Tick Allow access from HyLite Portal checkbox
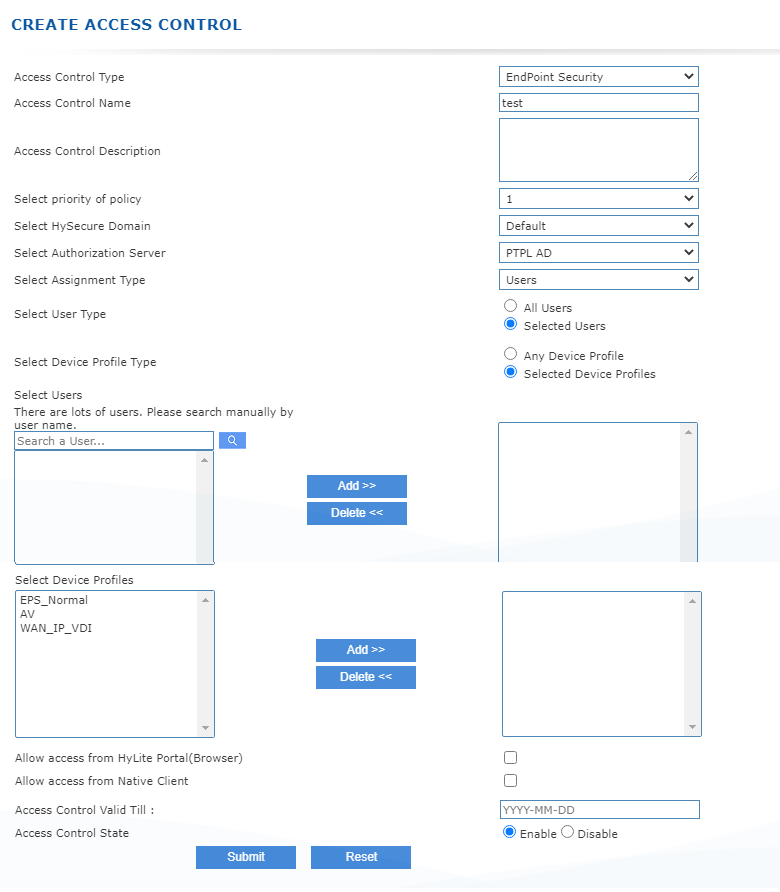Viewport: 780px width, 892px height. pos(510,757)
